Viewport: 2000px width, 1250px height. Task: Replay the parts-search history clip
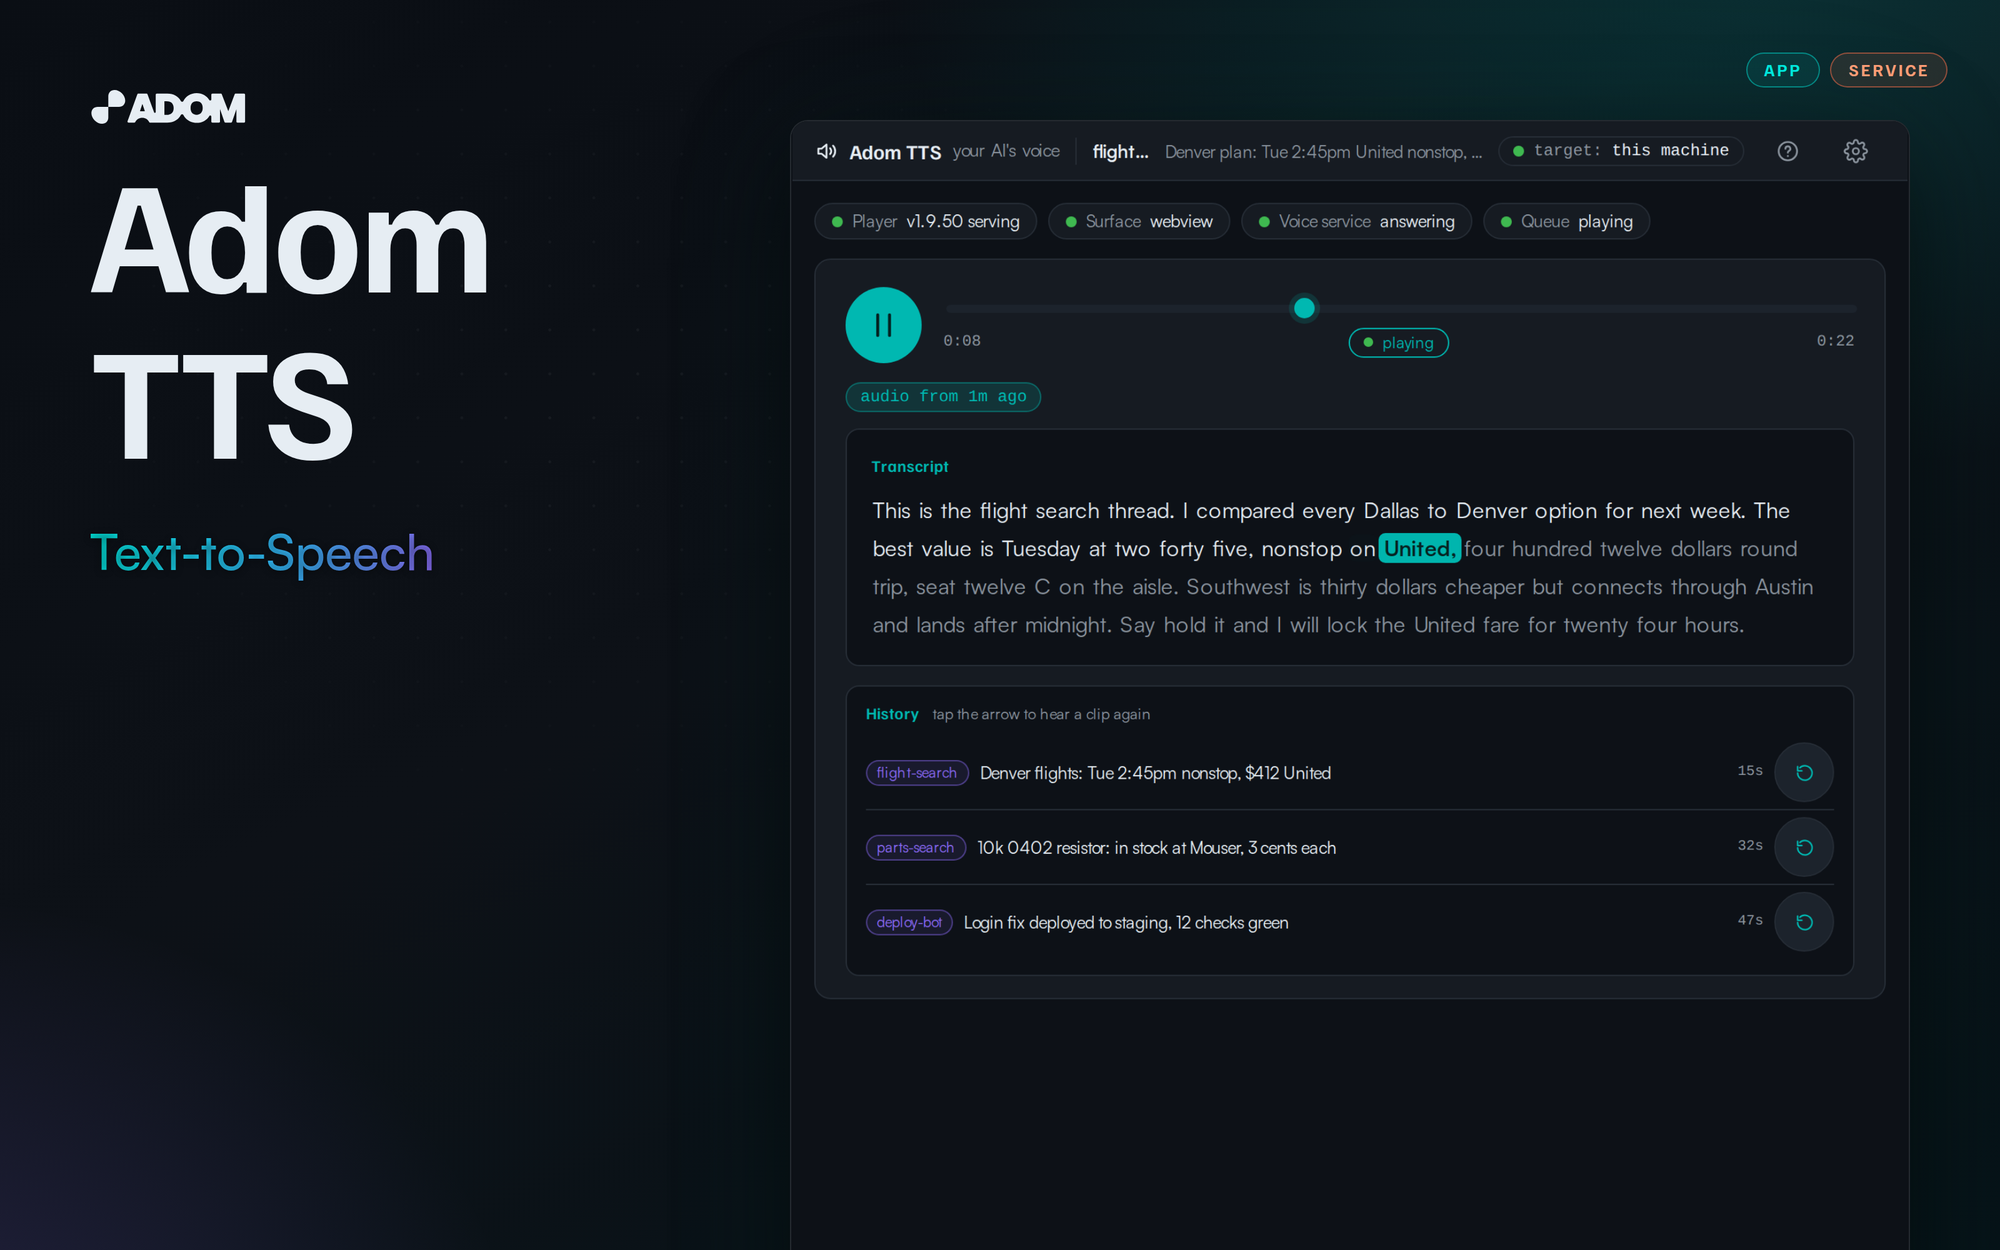1804,847
